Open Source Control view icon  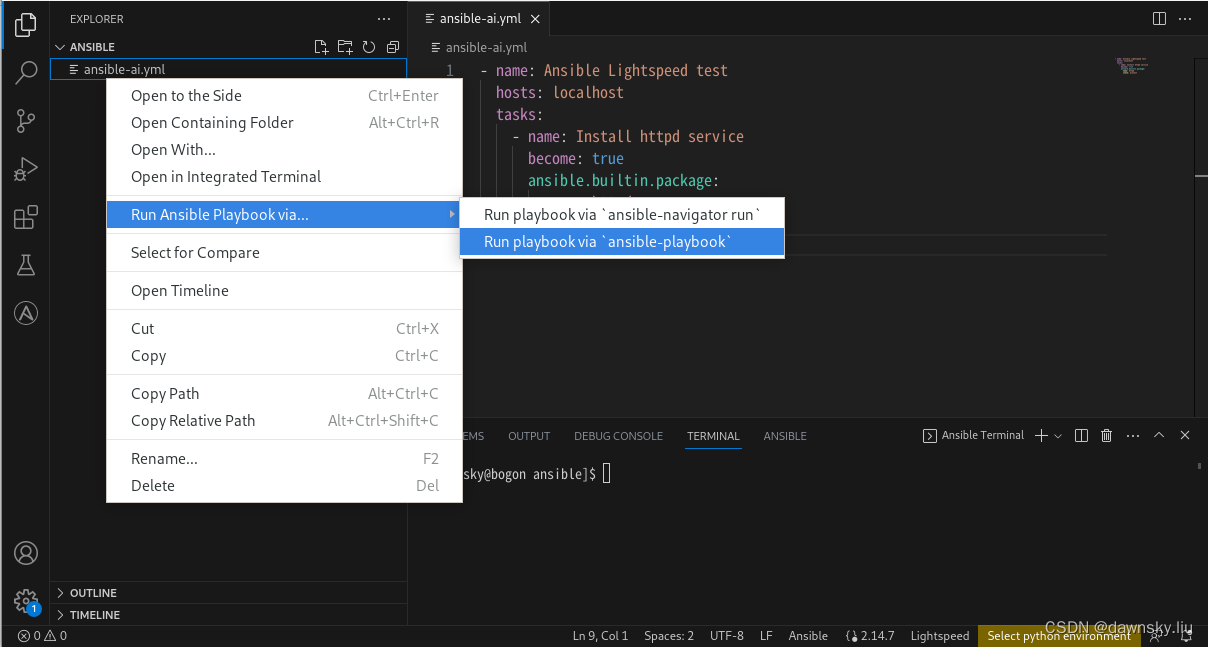tap(26, 121)
